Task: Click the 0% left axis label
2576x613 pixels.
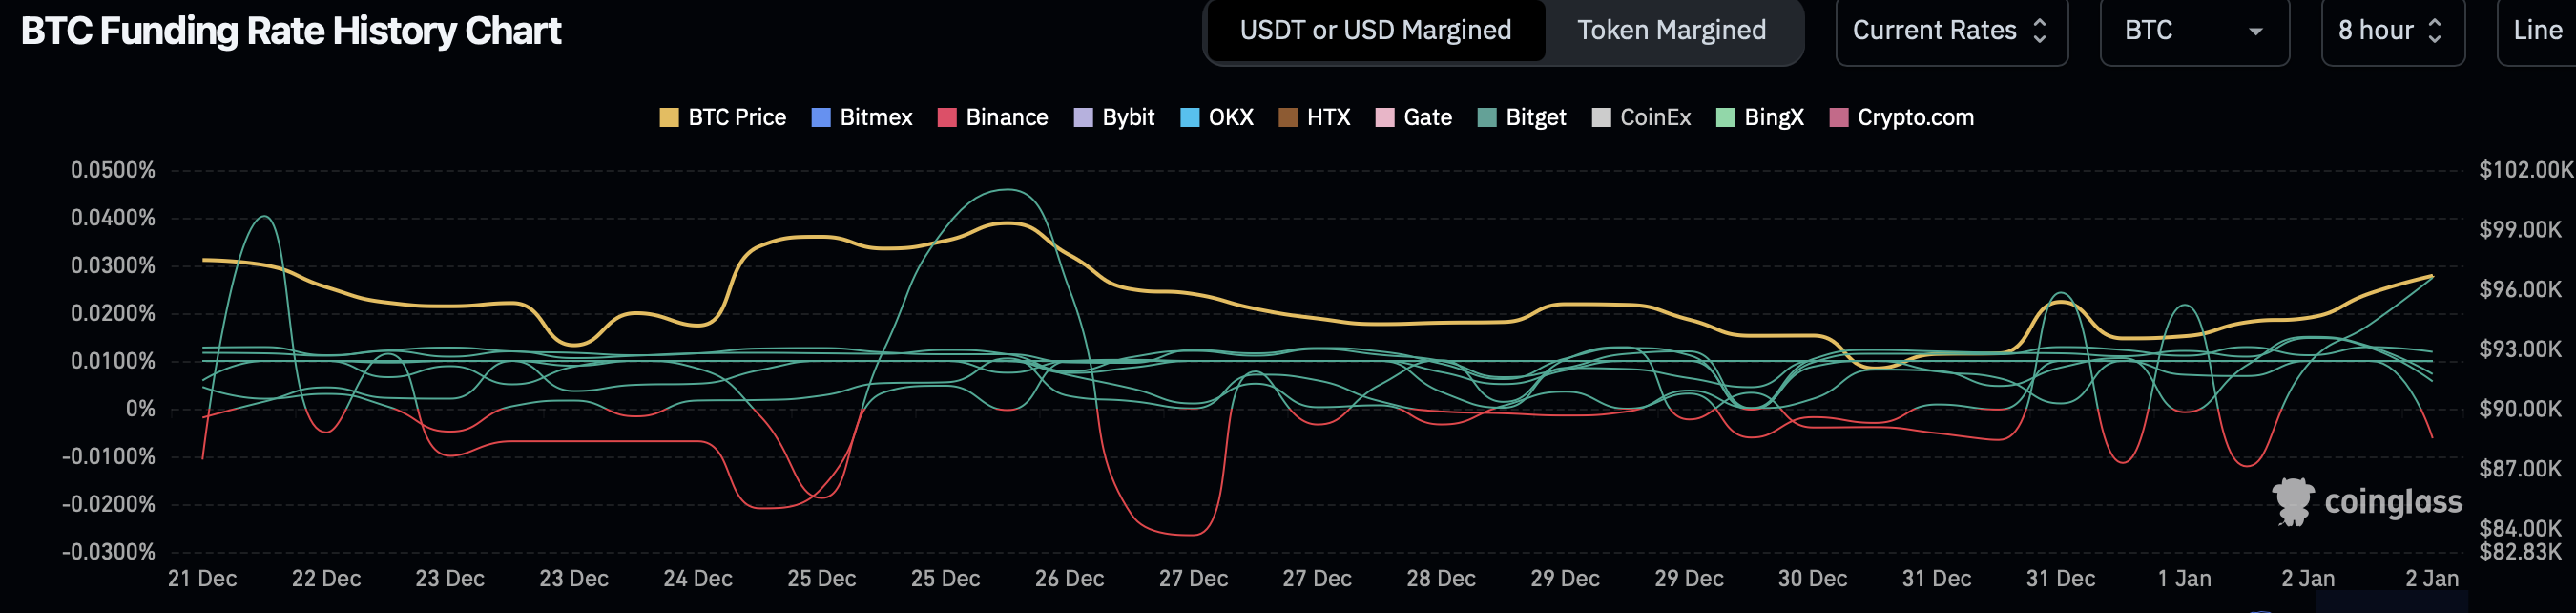Action: pos(140,409)
